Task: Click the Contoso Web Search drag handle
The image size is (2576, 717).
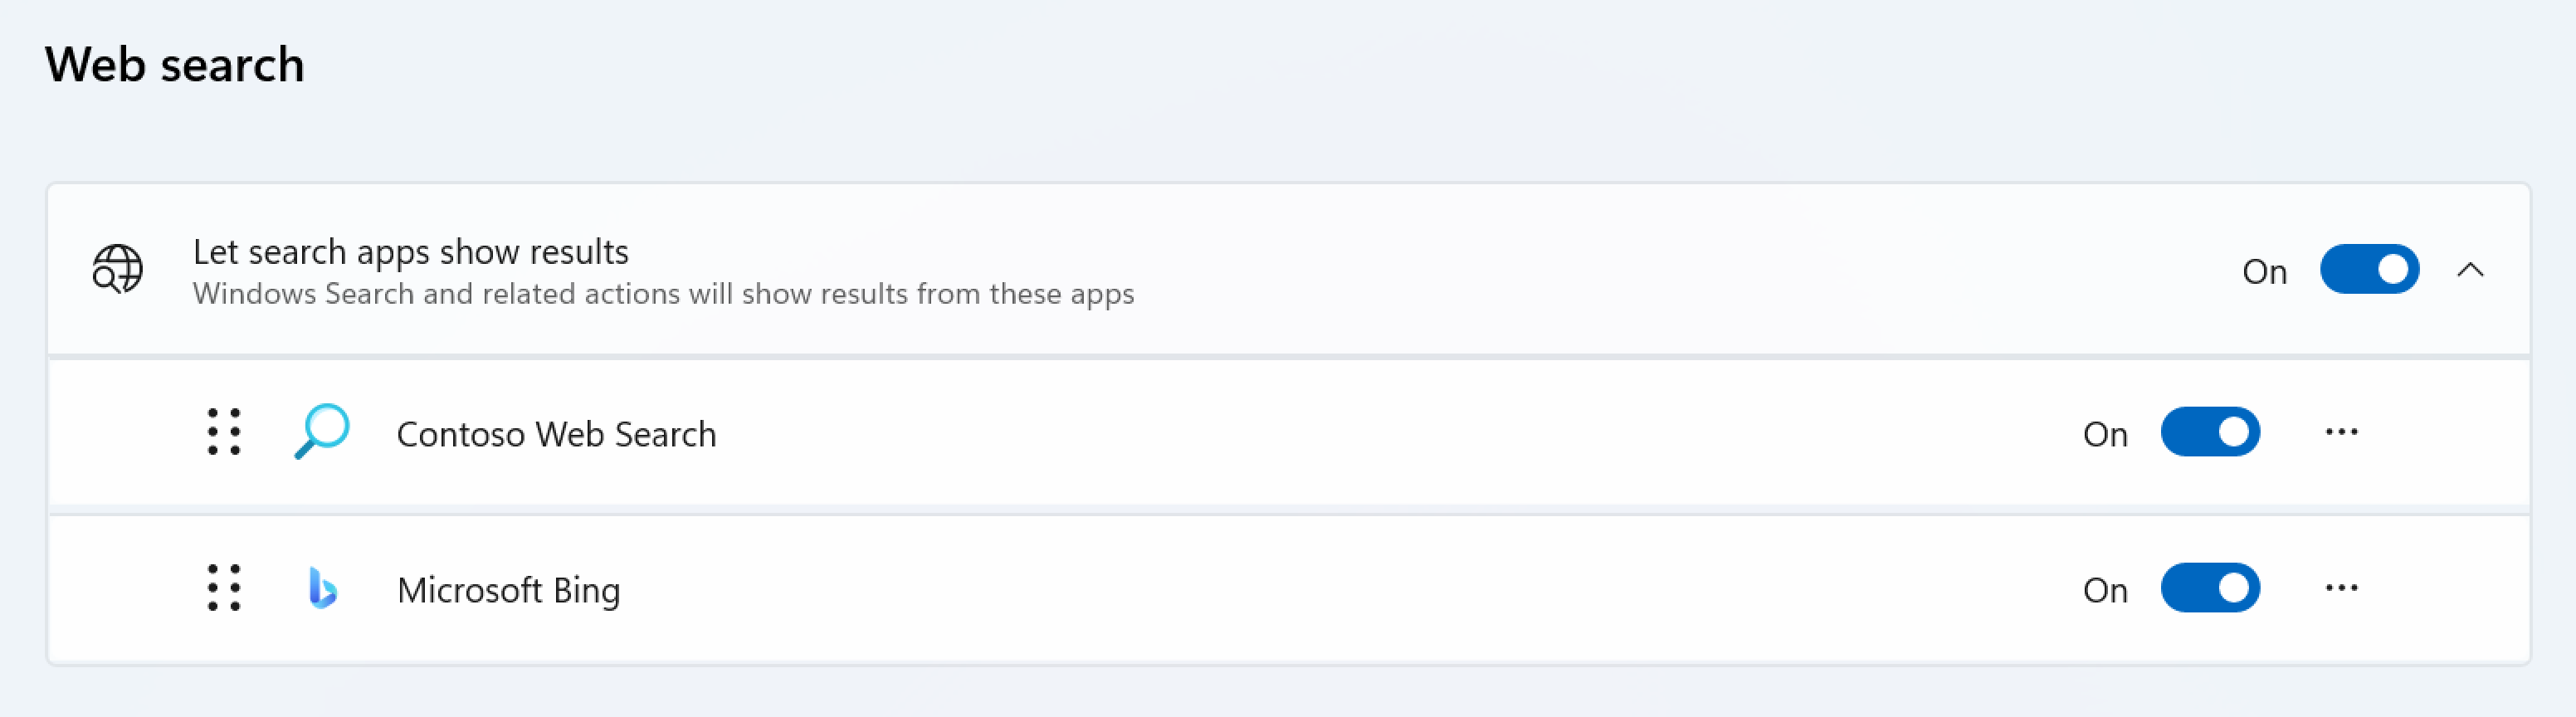Action: tap(224, 432)
